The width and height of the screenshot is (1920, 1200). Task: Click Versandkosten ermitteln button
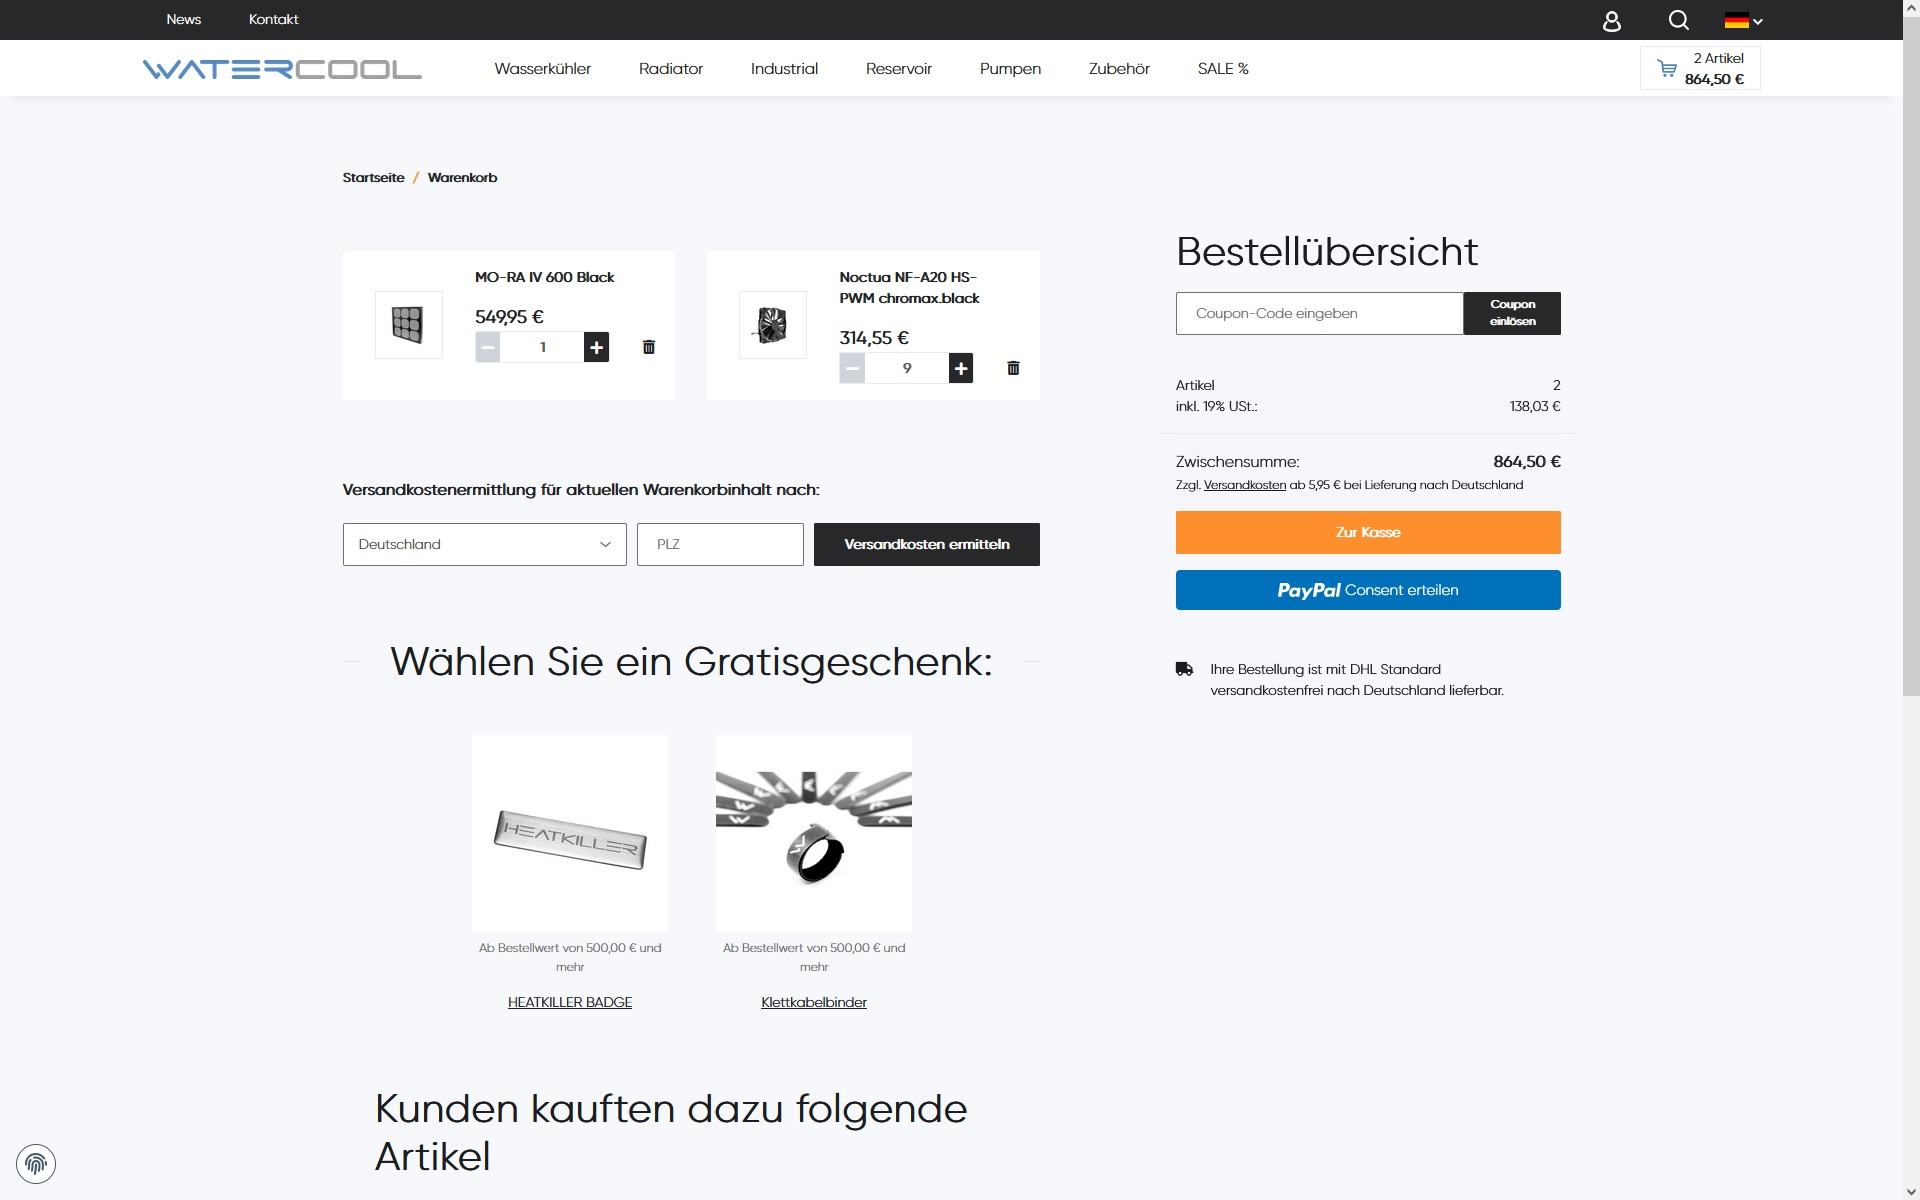coord(926,544)
